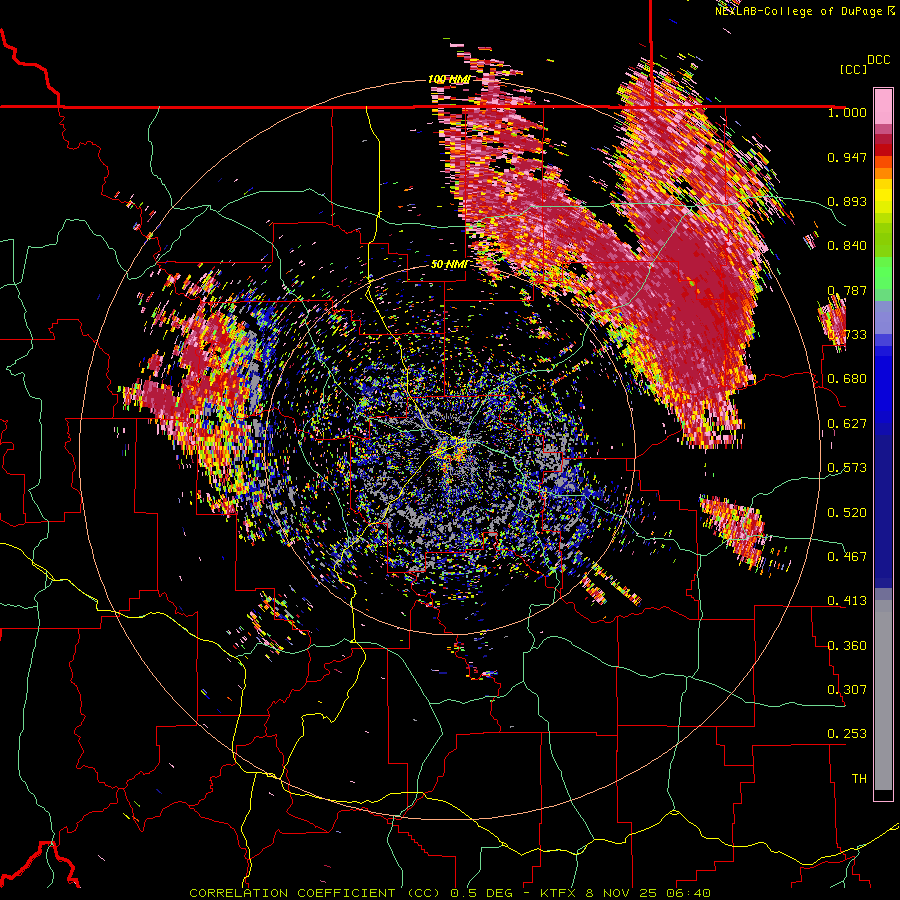Click the KTFX radar site identifier

tap(559, 893)
